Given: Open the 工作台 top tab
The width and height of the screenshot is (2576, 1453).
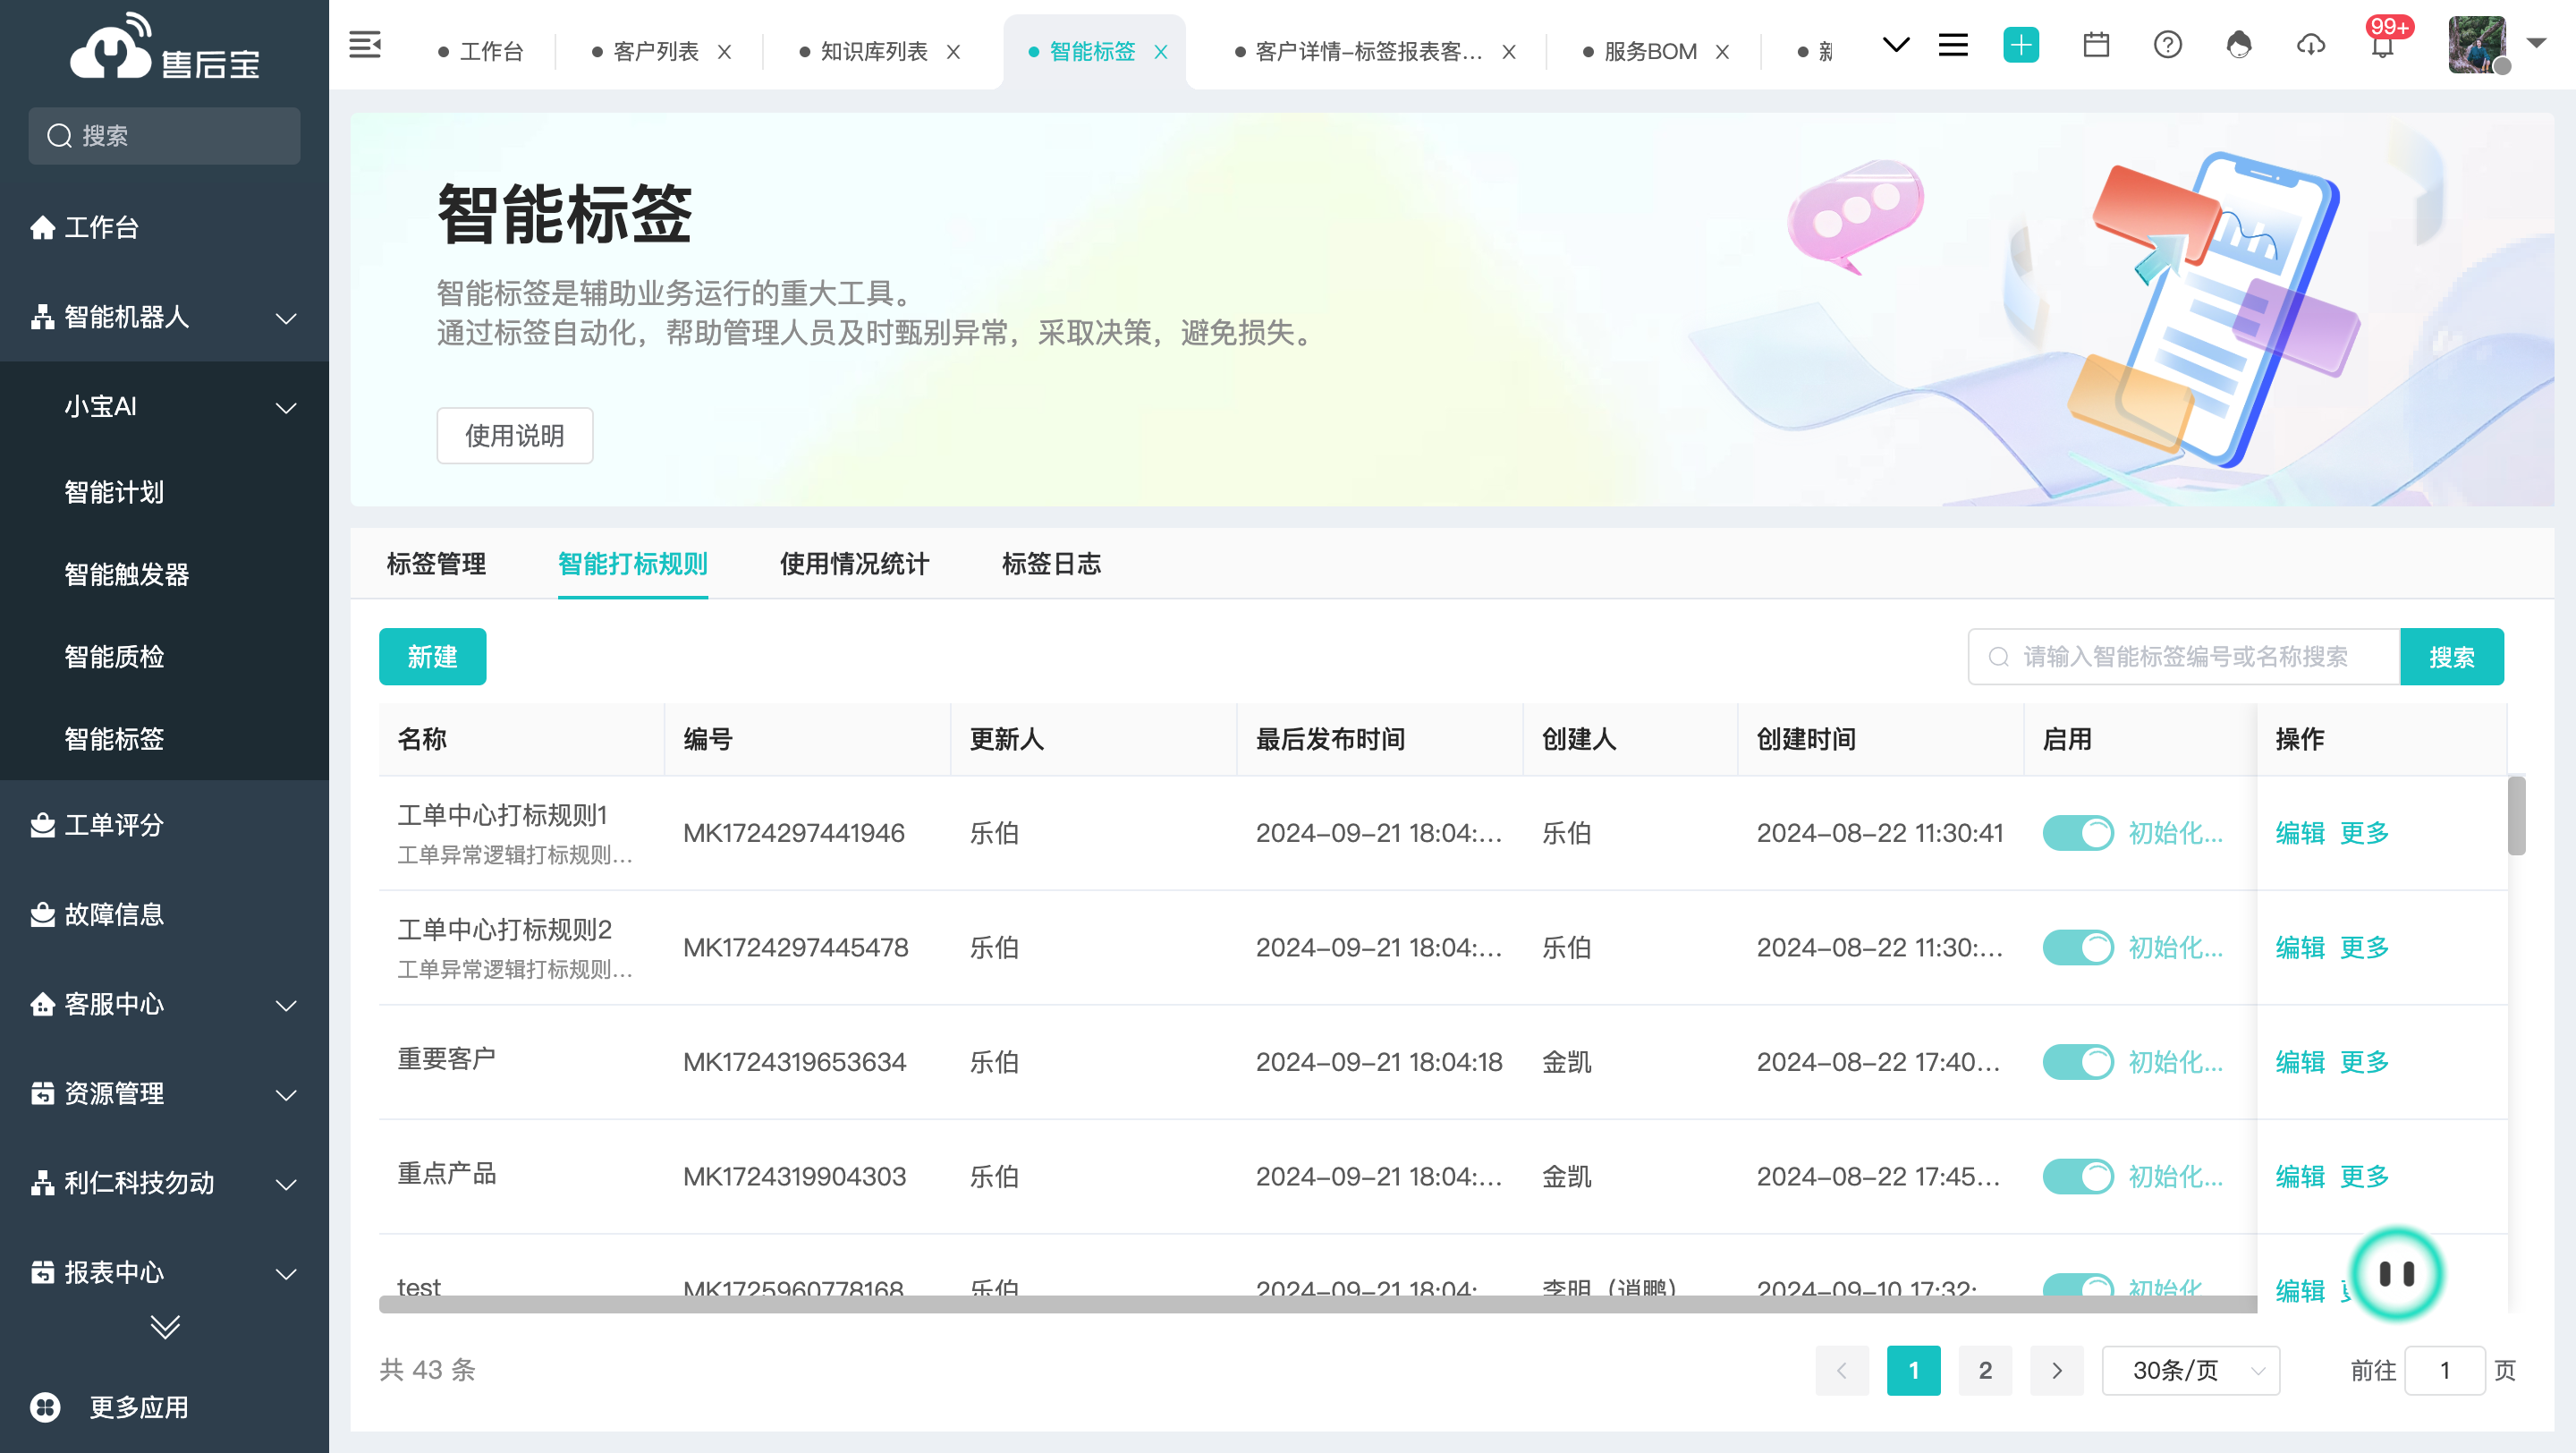Looking at the screenshot, I should (x=480, y=51).
